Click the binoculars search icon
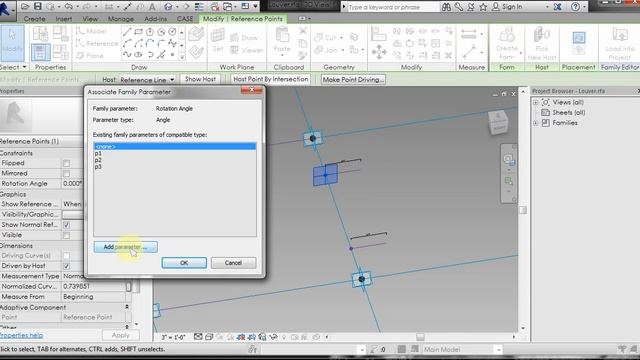This screenshot has width=640, height=360. [x=447, y=7]
